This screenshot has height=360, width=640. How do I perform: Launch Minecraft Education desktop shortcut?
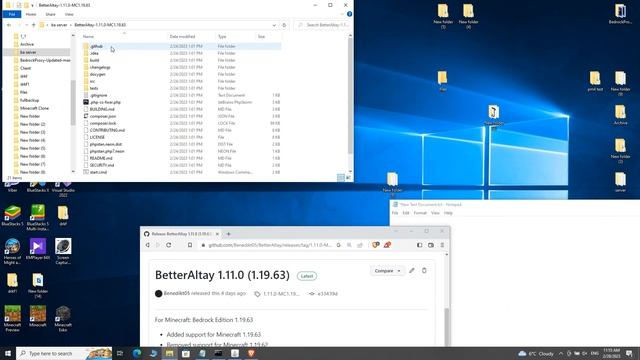[x=63, y=318]
